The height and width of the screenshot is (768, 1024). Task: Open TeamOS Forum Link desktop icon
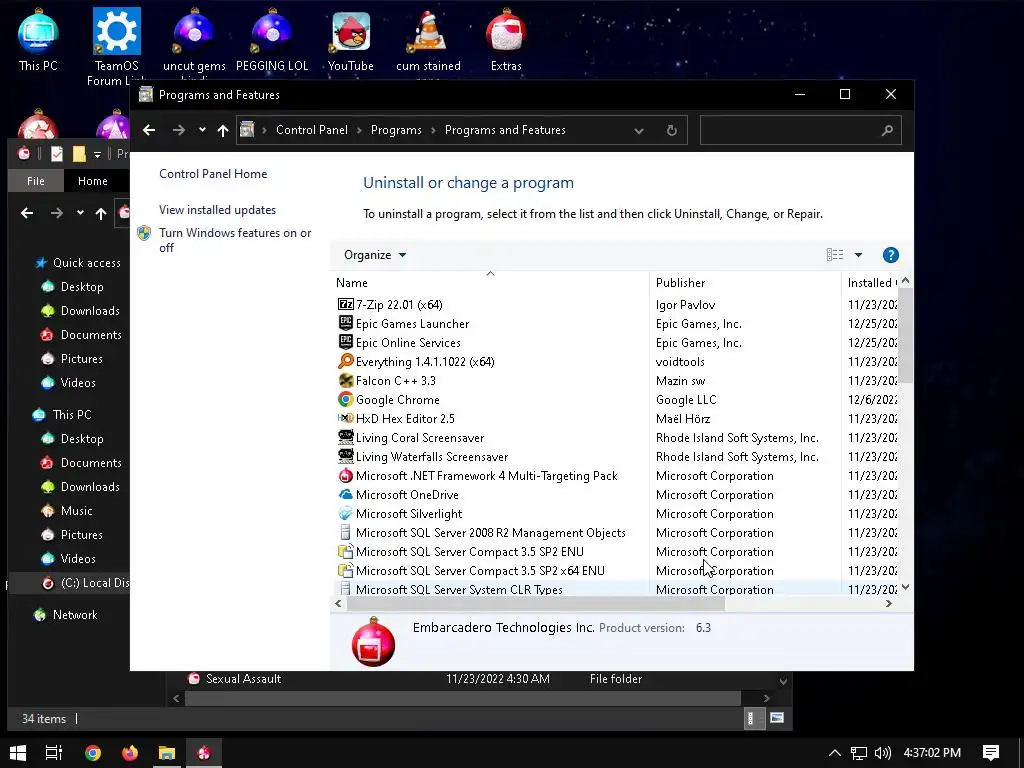pos(116,46)
